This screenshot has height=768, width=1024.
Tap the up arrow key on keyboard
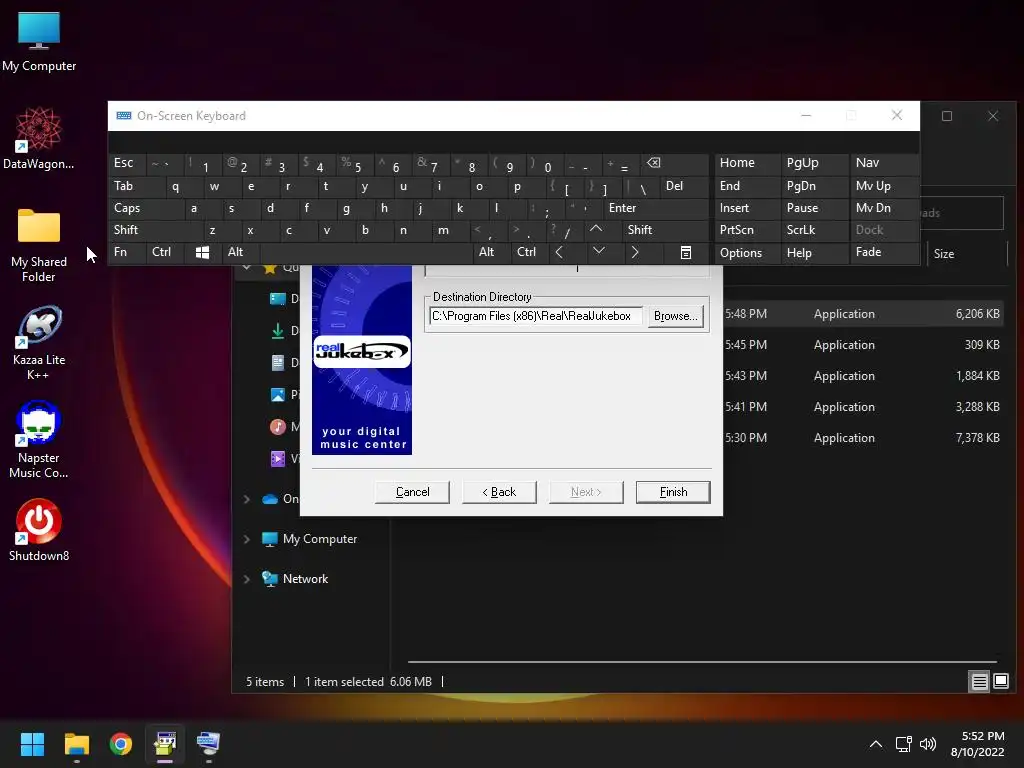[596, 230]
